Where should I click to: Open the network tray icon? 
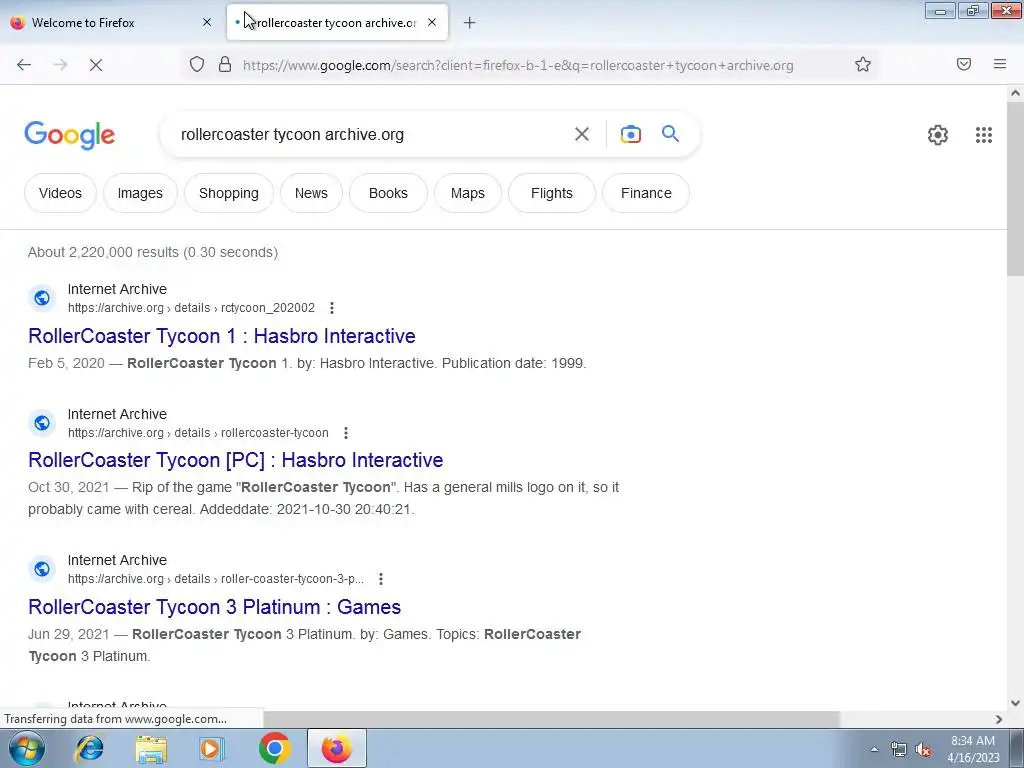899,749
